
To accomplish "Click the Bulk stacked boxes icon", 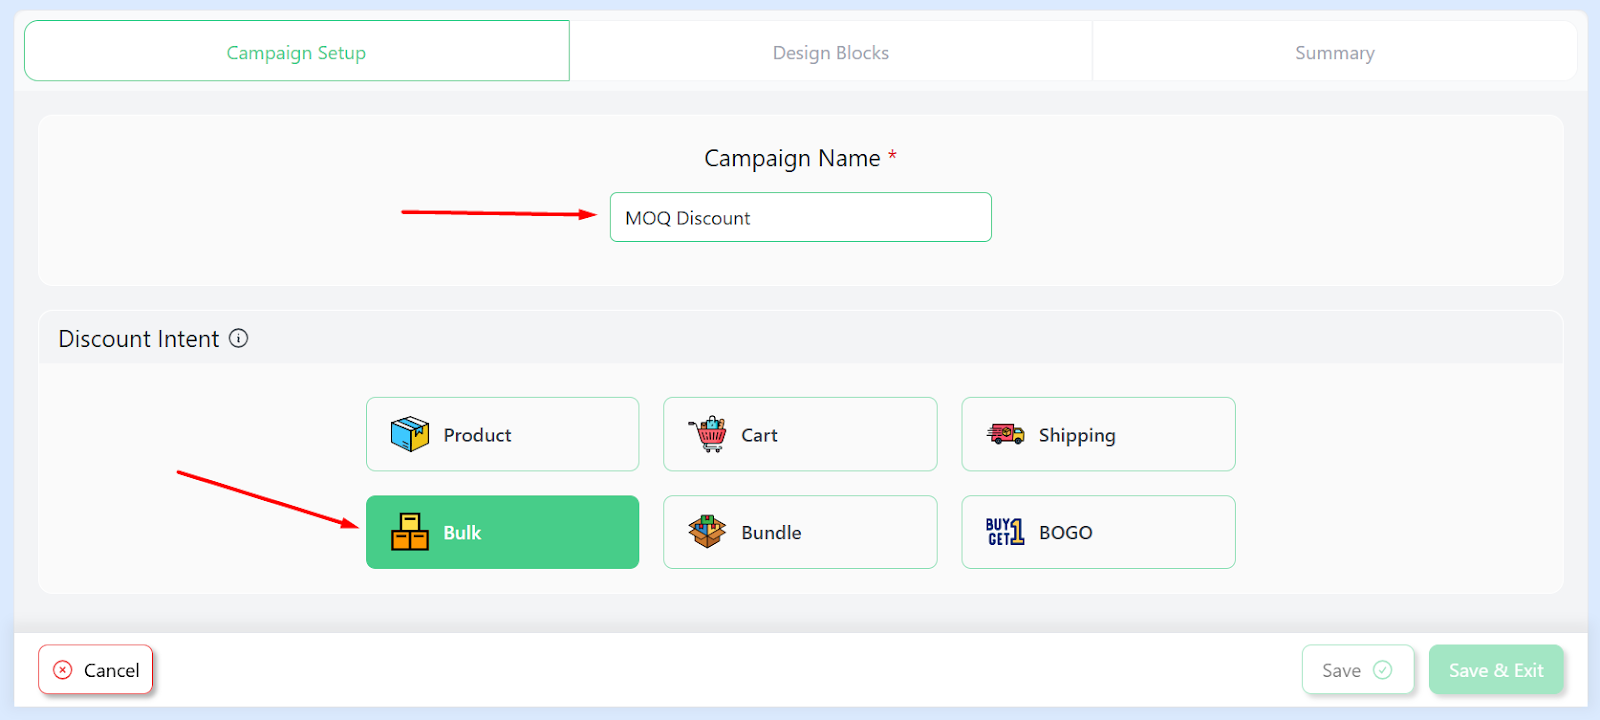I will [410, 532].
